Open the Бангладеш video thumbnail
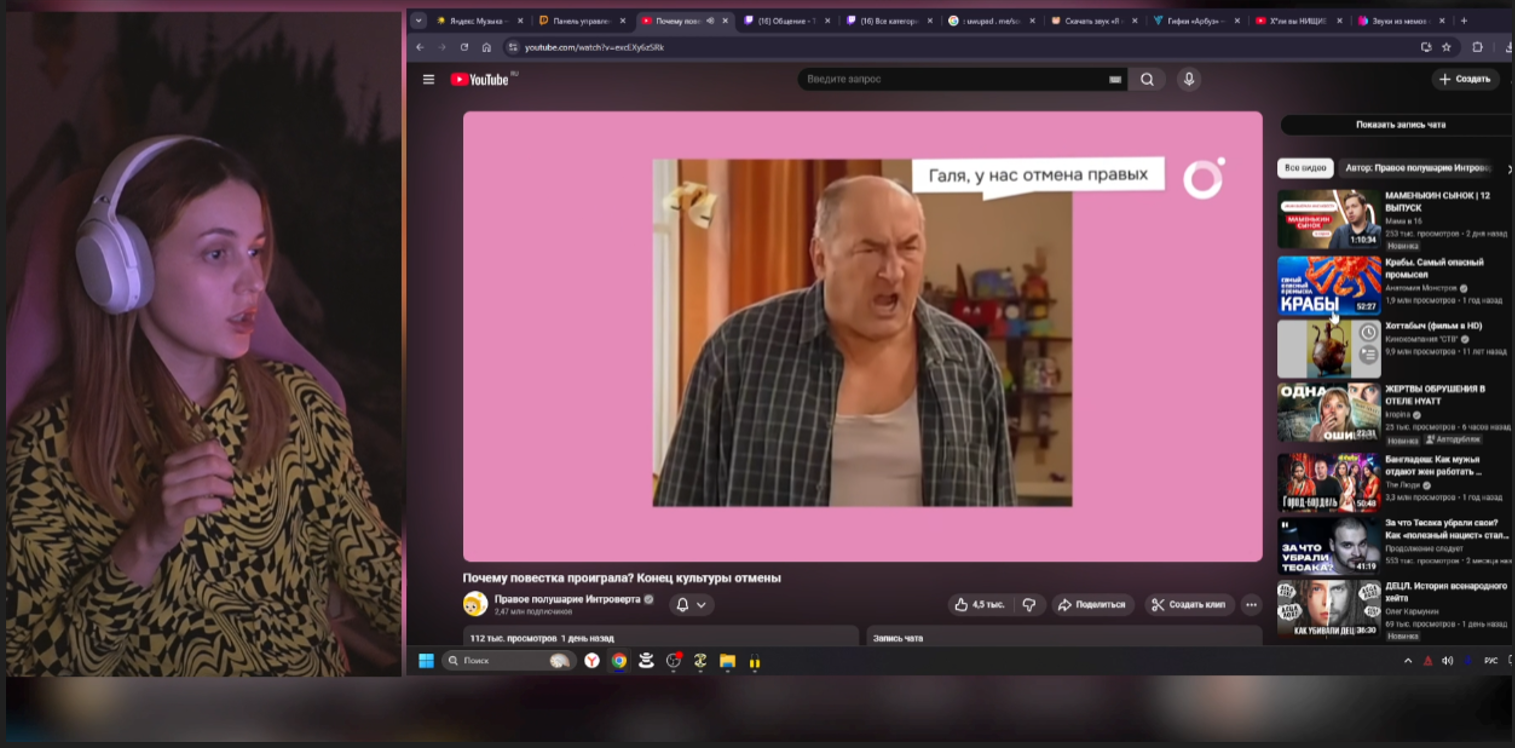This screenshot has width=1515, height=748. (1329, 482)
